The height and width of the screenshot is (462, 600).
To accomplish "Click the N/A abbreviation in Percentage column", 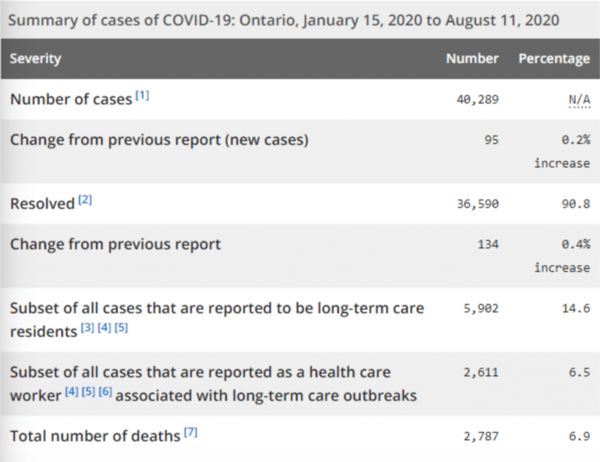I will pyautogui.click(x=577, y=99).
